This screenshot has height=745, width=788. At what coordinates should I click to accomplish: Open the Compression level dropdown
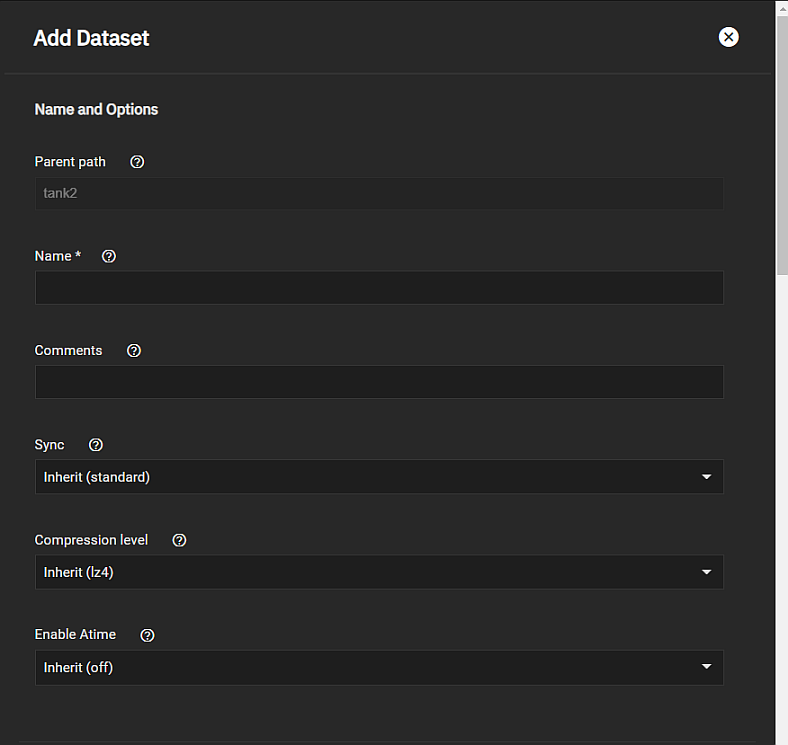tap(378, 572)
